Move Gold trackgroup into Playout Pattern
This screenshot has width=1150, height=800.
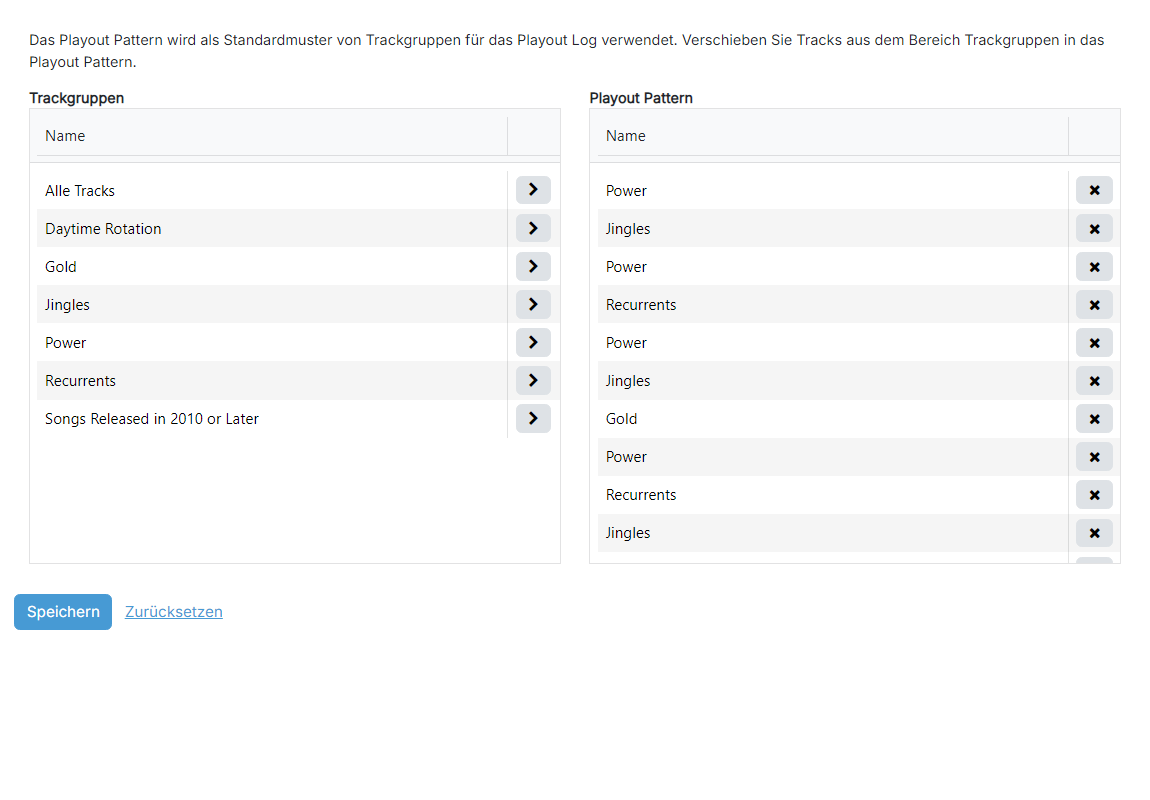[x=533, y=266]
